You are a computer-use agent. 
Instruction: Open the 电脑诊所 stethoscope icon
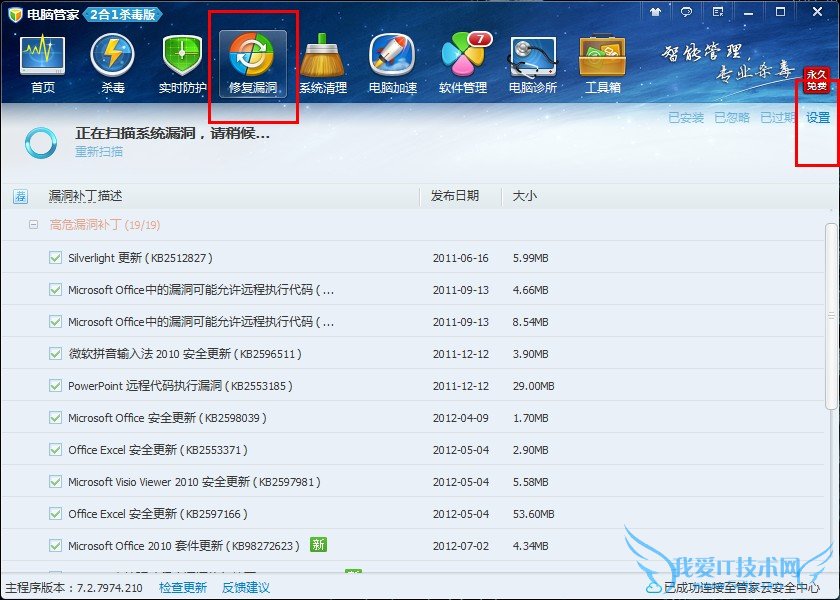click(x=532, y=64)
